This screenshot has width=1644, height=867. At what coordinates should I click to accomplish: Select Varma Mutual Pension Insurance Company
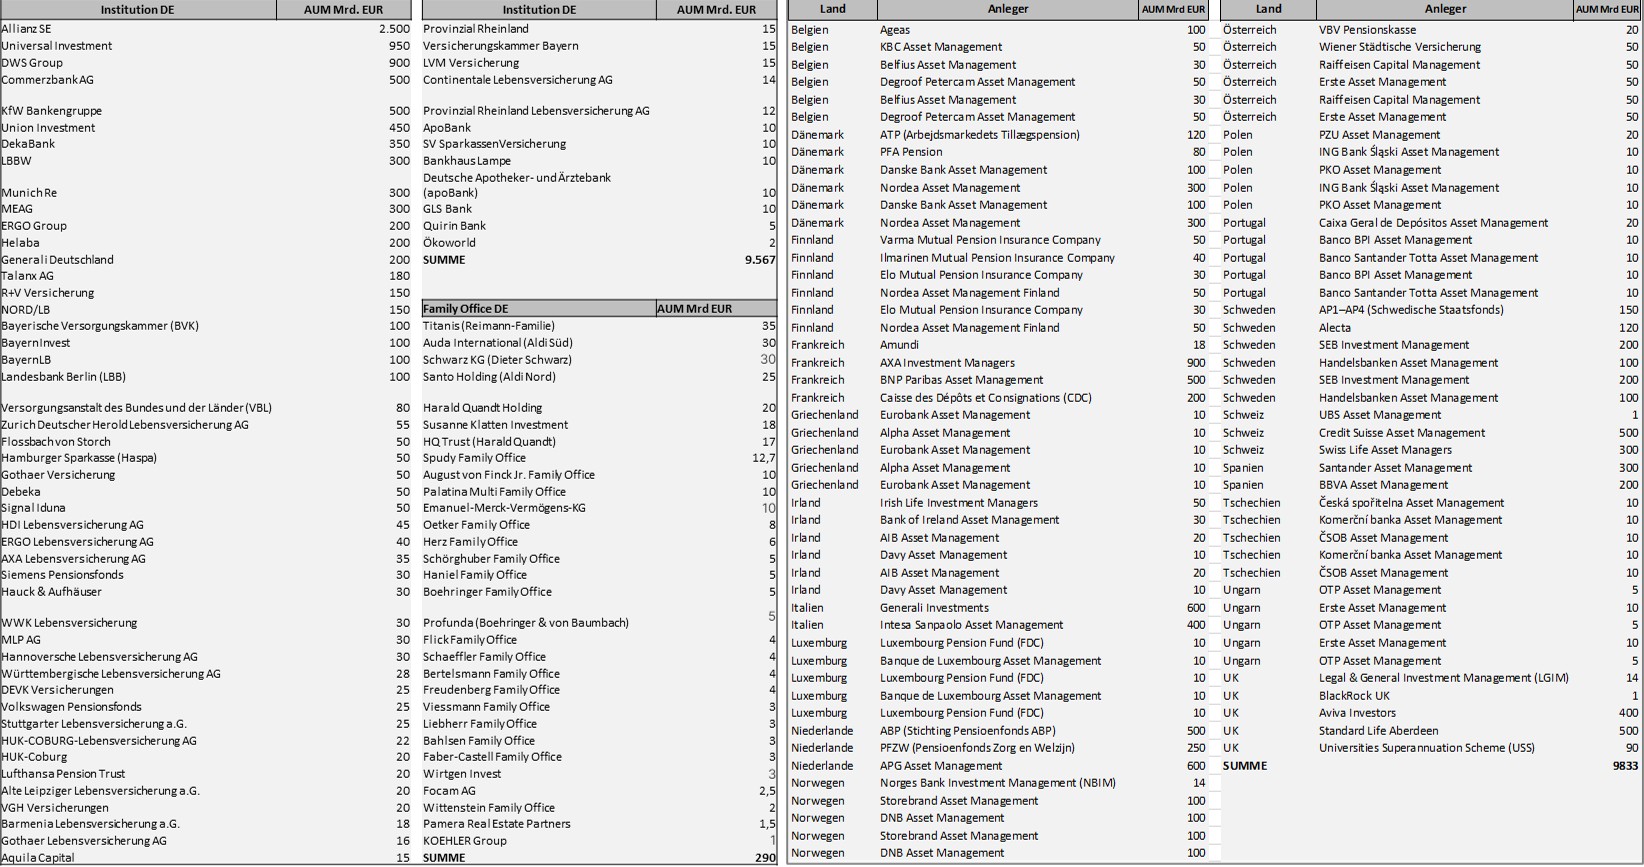tap(990, 240)
